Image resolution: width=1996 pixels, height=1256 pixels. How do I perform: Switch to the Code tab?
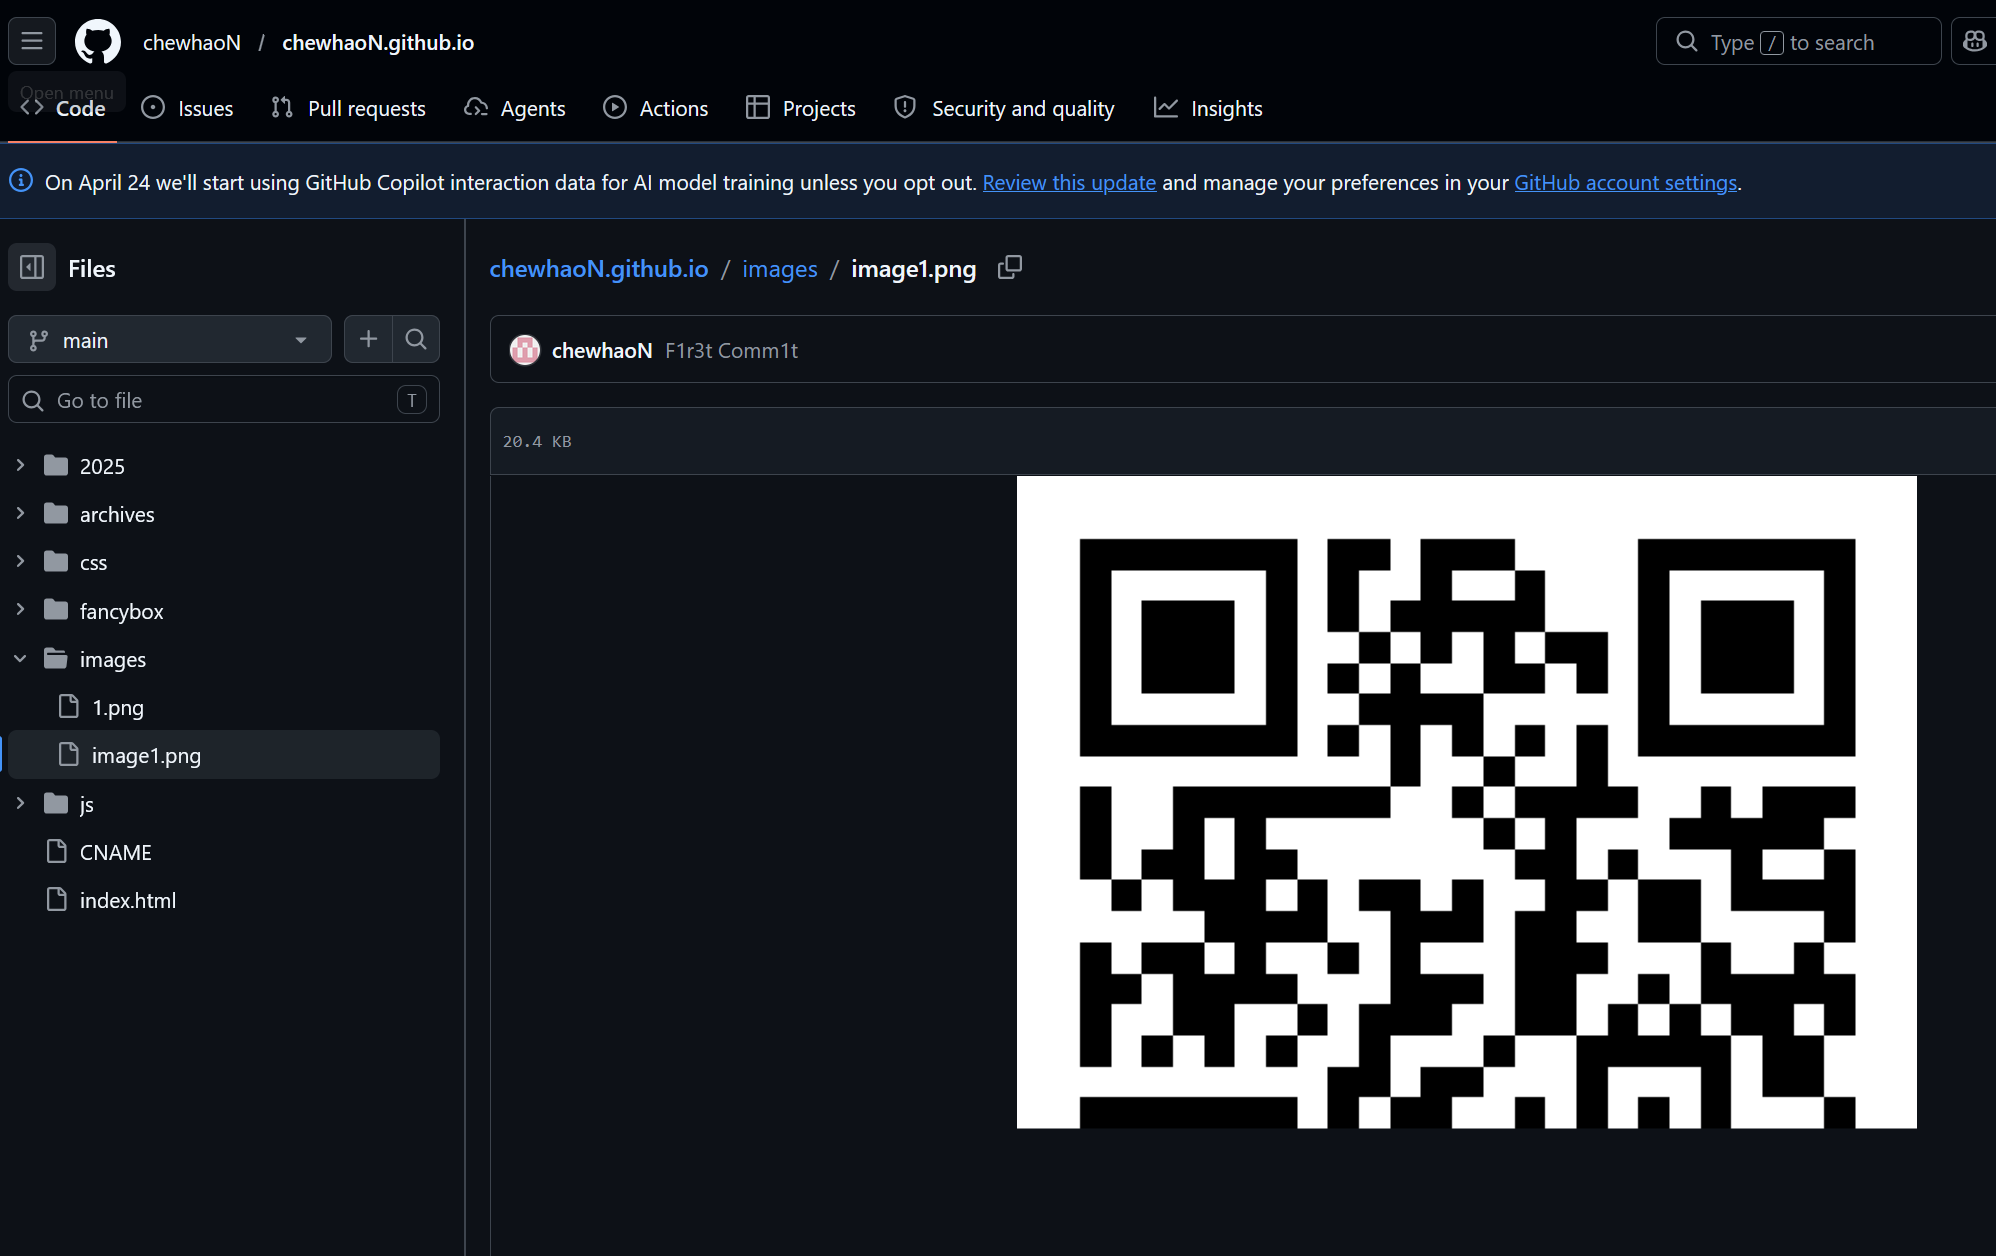click(x=63, y=108)
